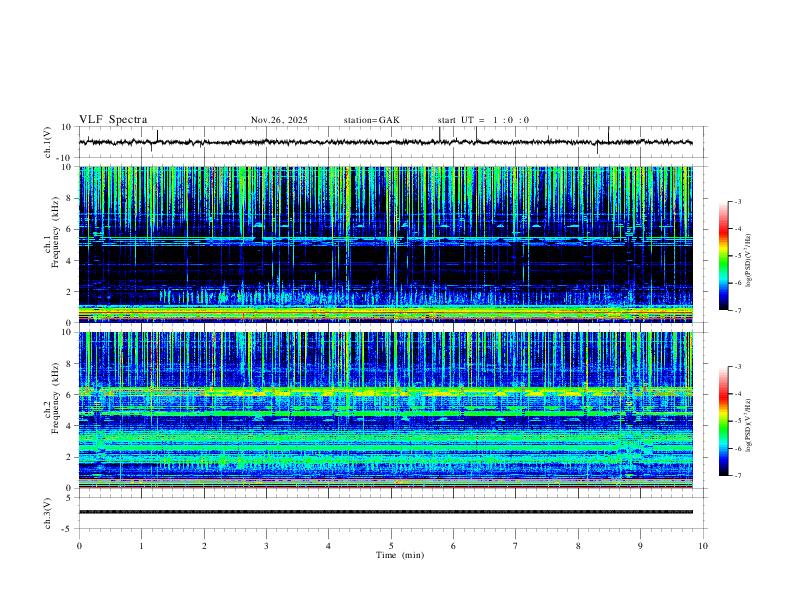Click the "station=GAK" label
792x612 pixels.
point(371,120)
